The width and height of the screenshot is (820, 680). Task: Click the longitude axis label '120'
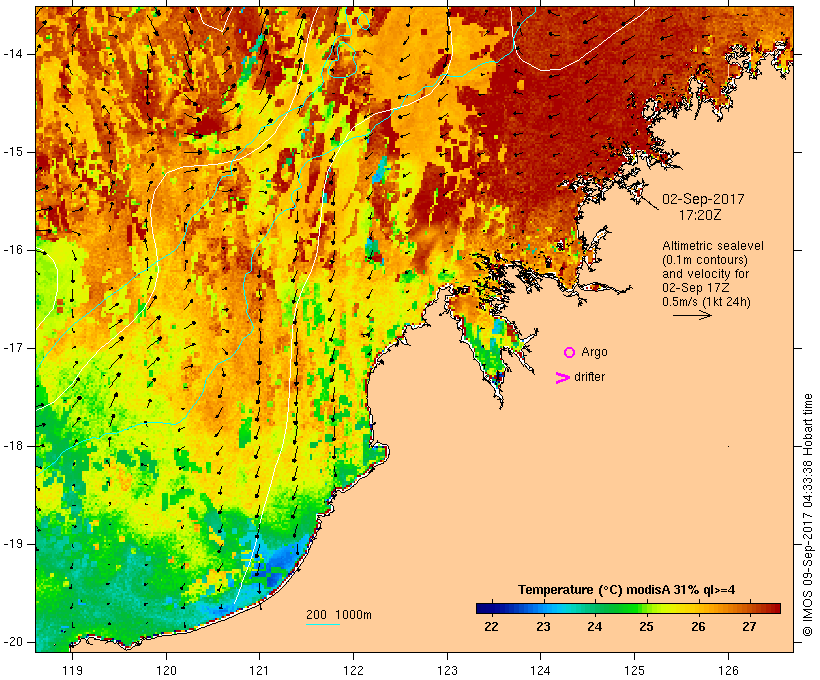166,670
